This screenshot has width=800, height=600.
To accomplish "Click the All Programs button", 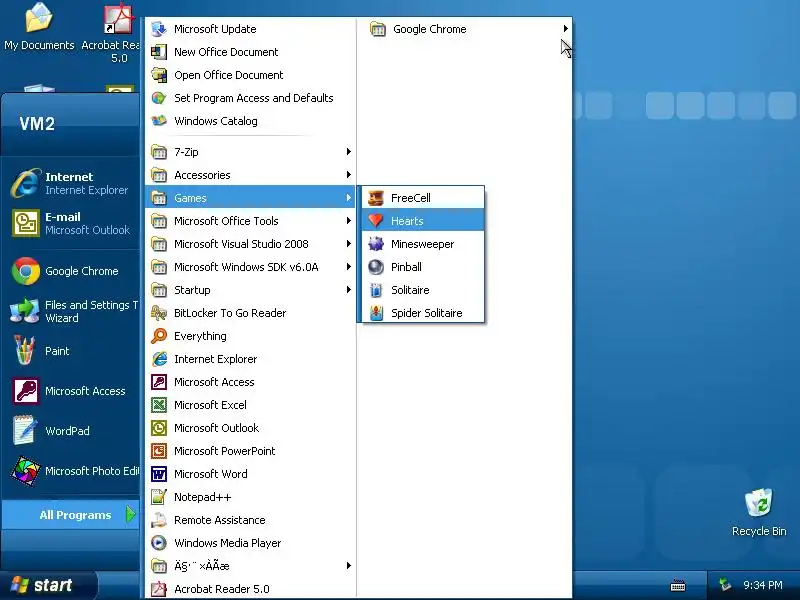I will pos(70,515).
